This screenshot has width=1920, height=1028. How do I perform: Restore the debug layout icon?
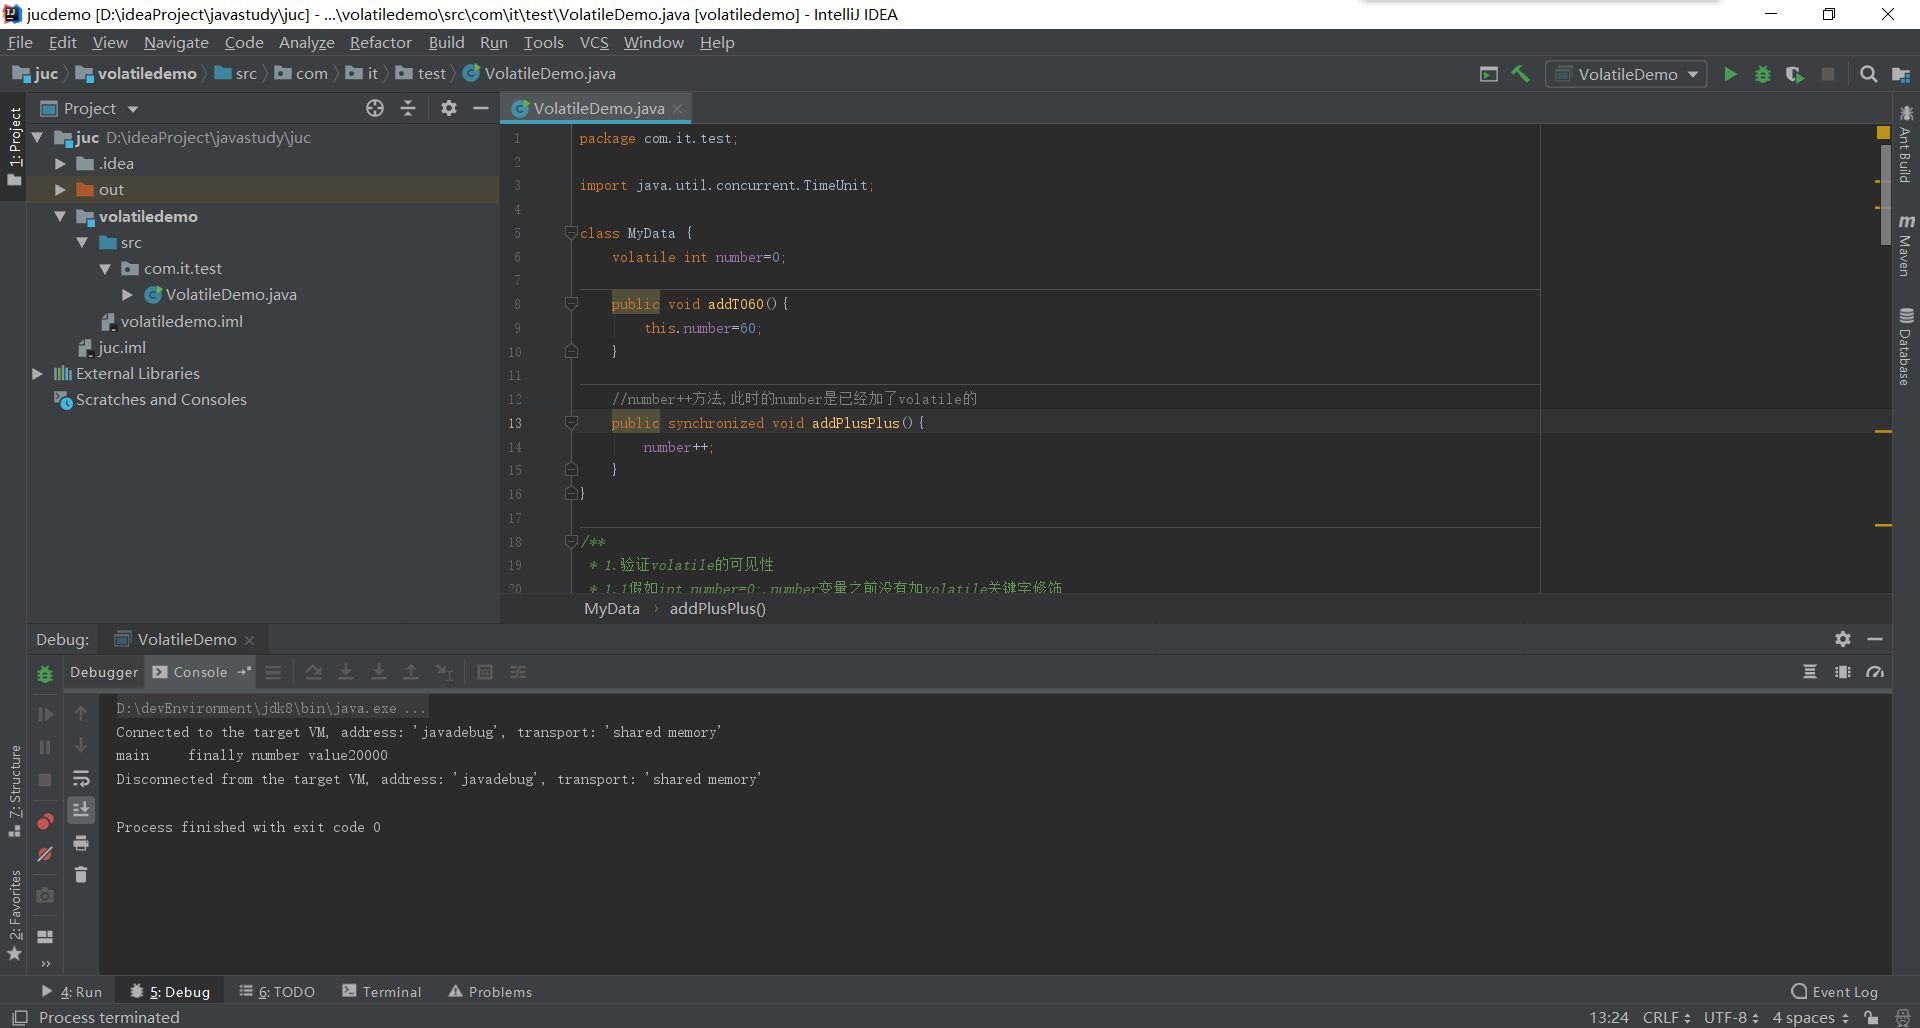tap(45, 937)
